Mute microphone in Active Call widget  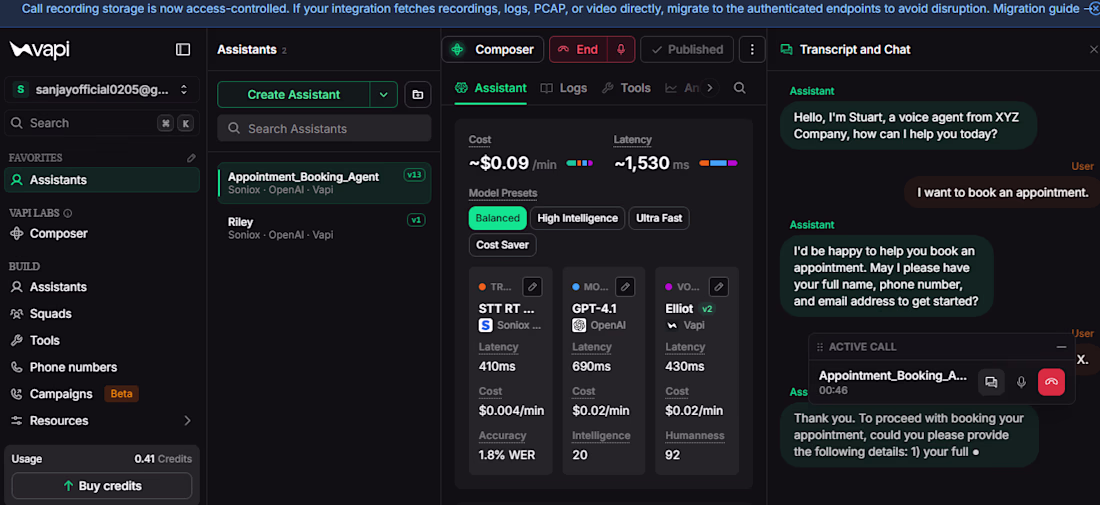[1021, 382]
